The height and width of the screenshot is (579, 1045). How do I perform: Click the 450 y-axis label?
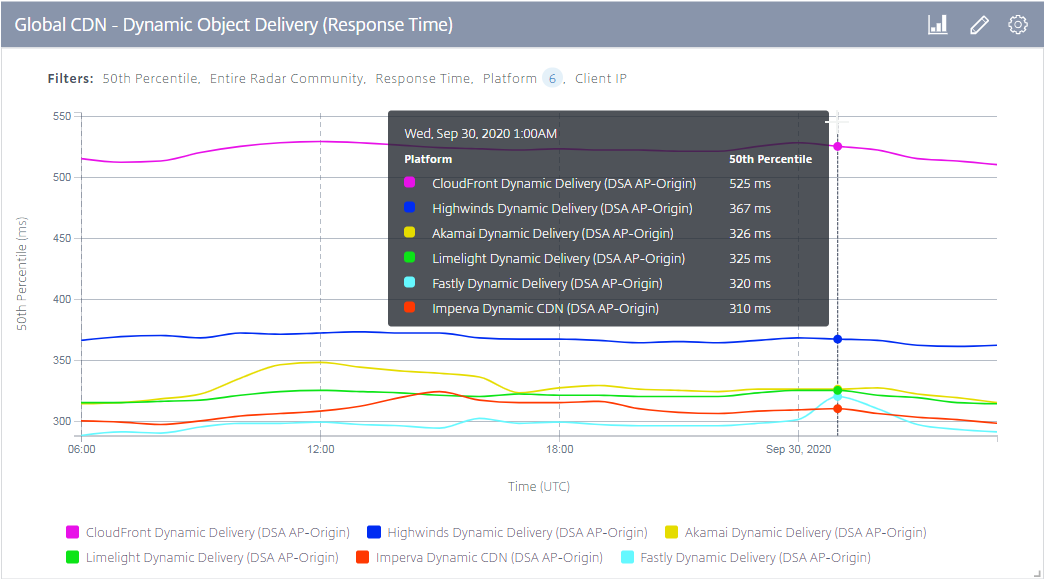point(62,238)
